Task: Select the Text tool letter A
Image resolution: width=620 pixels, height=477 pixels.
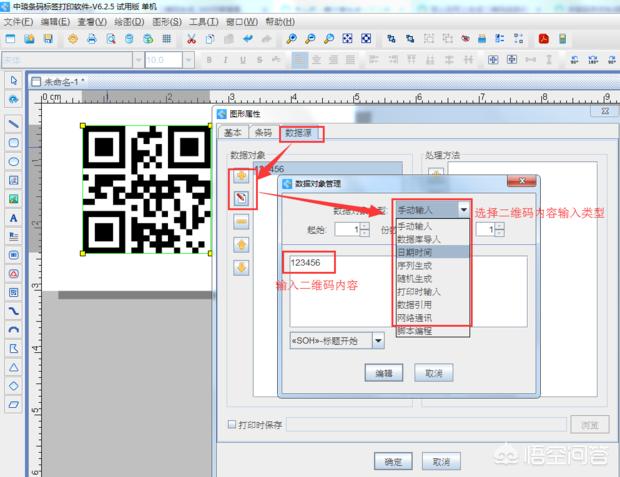Action: (x=14, y=218)
